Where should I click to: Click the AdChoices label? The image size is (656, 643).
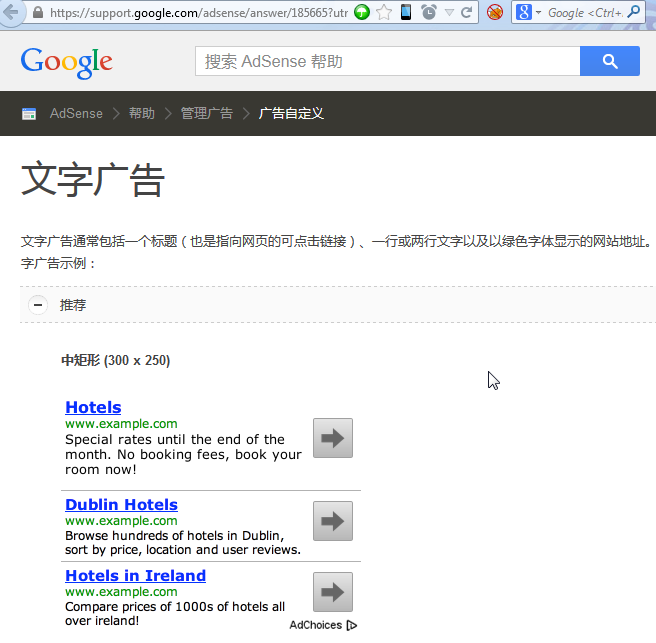point(316,625)
